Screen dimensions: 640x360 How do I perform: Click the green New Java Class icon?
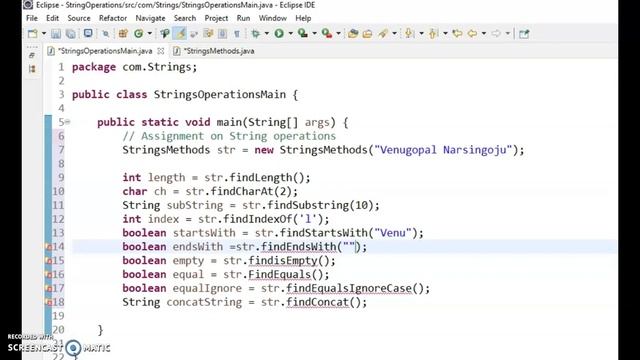tap(138, 33)
